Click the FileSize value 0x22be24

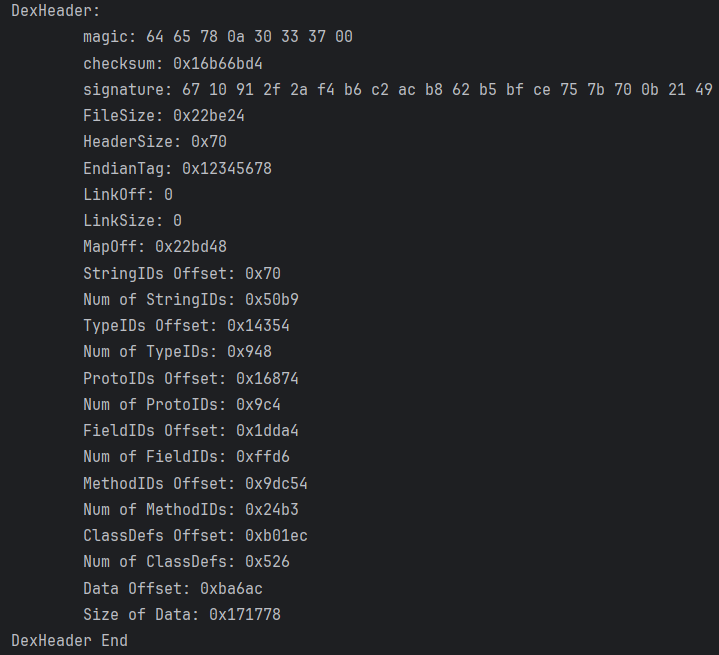209,116
